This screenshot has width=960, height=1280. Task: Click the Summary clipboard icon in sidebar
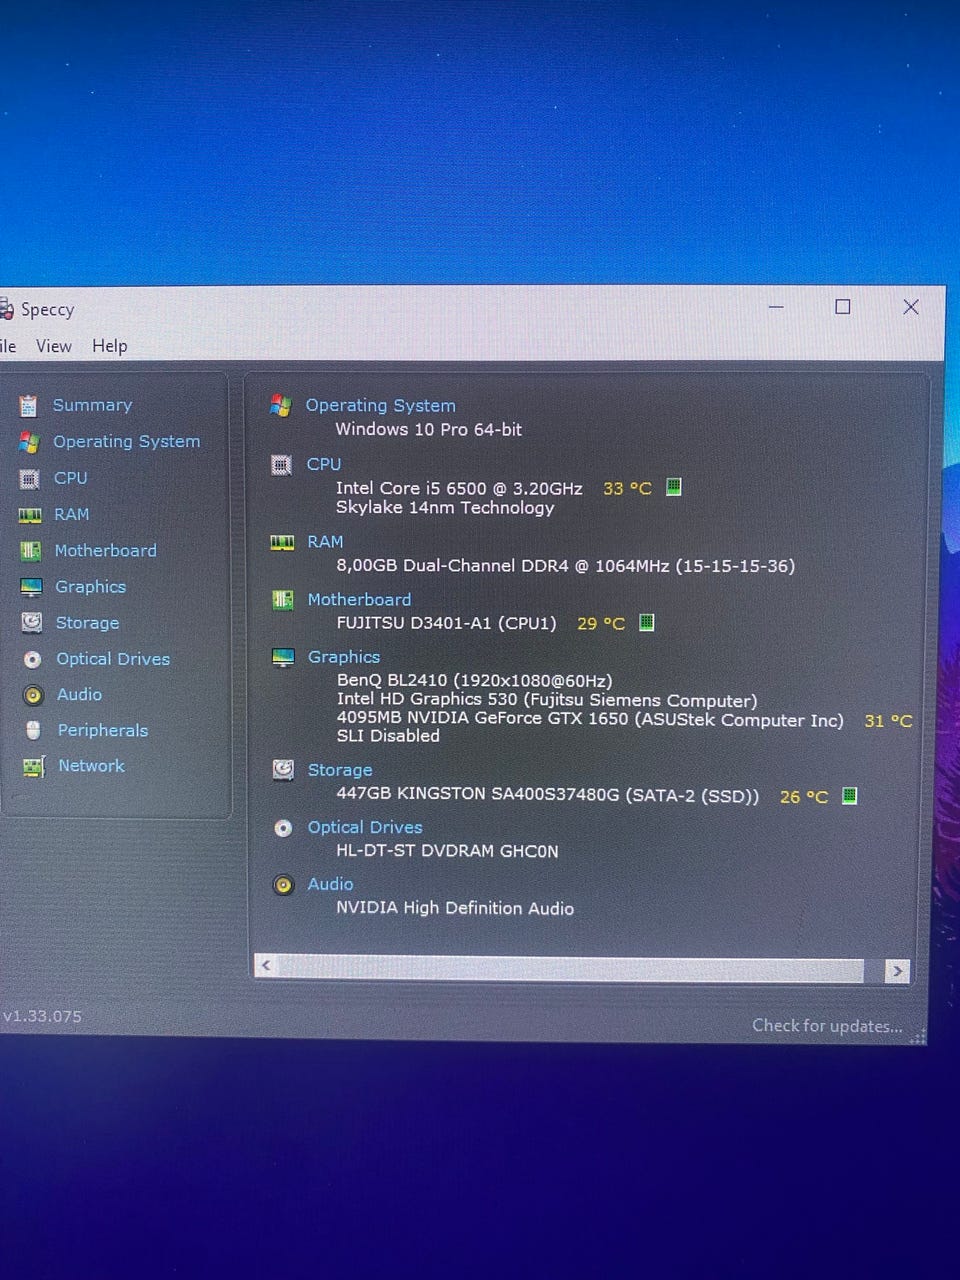pos(28,405)
